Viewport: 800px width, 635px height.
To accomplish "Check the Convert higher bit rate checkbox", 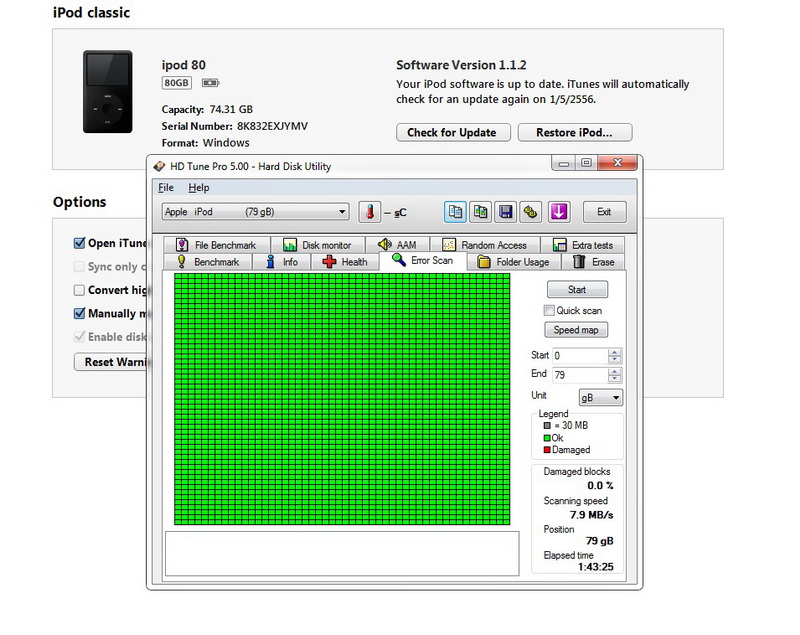I will pyautogui.click(x=79, y=290).
